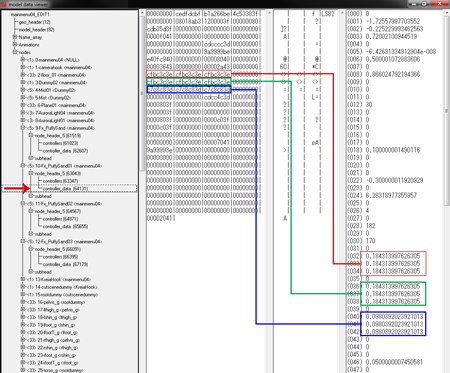
Task: Expand the 25-torso_g node
Action: 23,370
